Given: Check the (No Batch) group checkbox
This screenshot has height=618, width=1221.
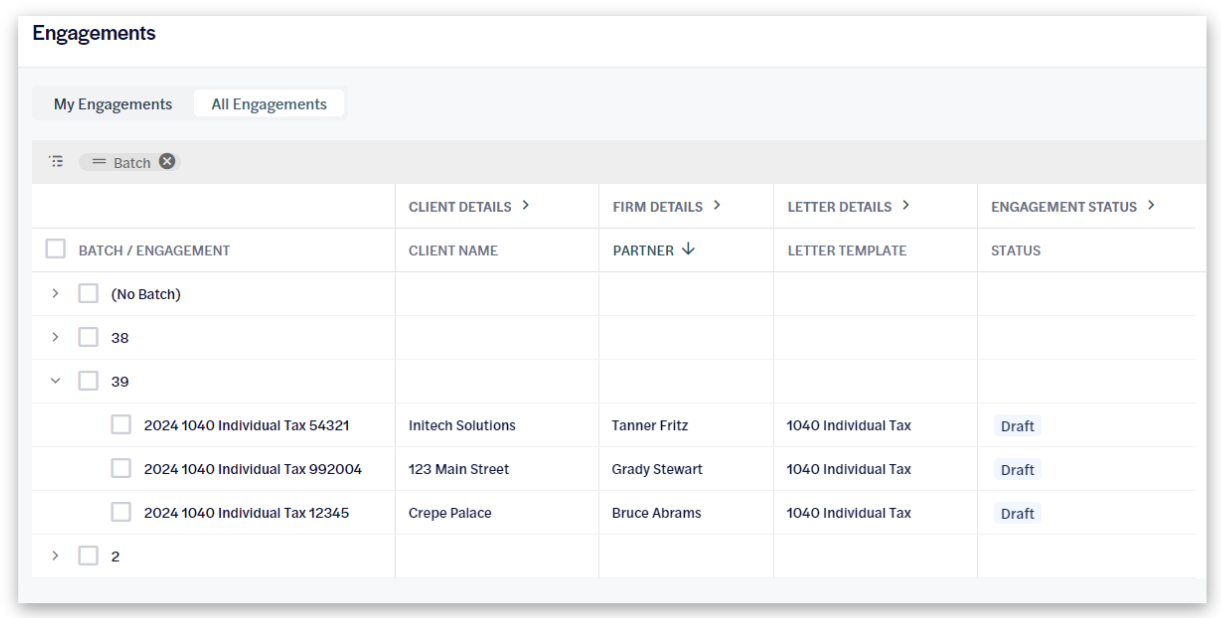Looking at the screenshot, I should coord(88,294).
